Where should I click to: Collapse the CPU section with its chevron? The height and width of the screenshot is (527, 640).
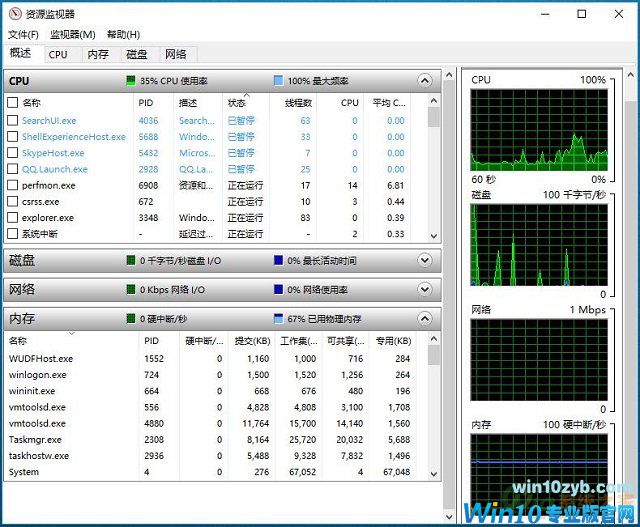(x=424, y=80)
